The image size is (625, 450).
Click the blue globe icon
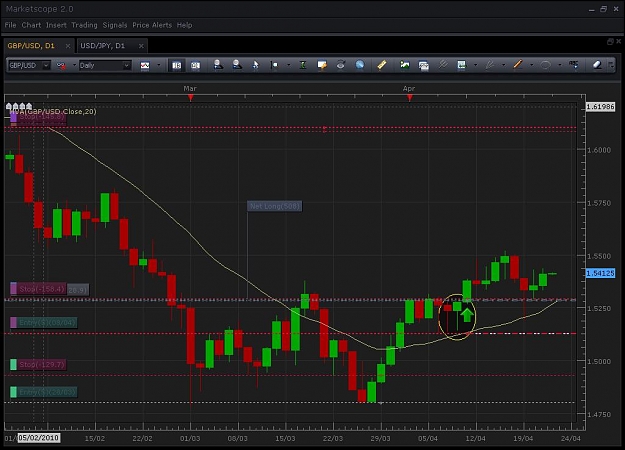360,65
